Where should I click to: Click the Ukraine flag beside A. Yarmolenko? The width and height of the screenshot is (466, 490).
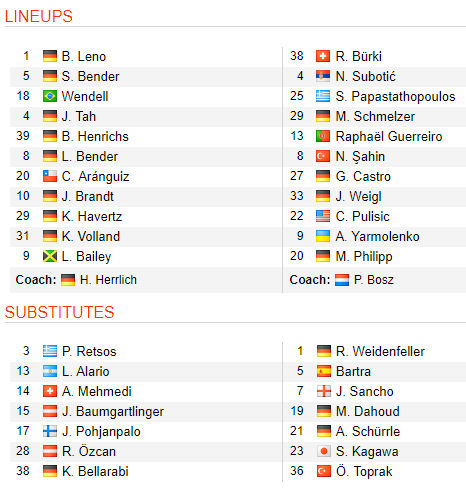(x=323, y=236)
